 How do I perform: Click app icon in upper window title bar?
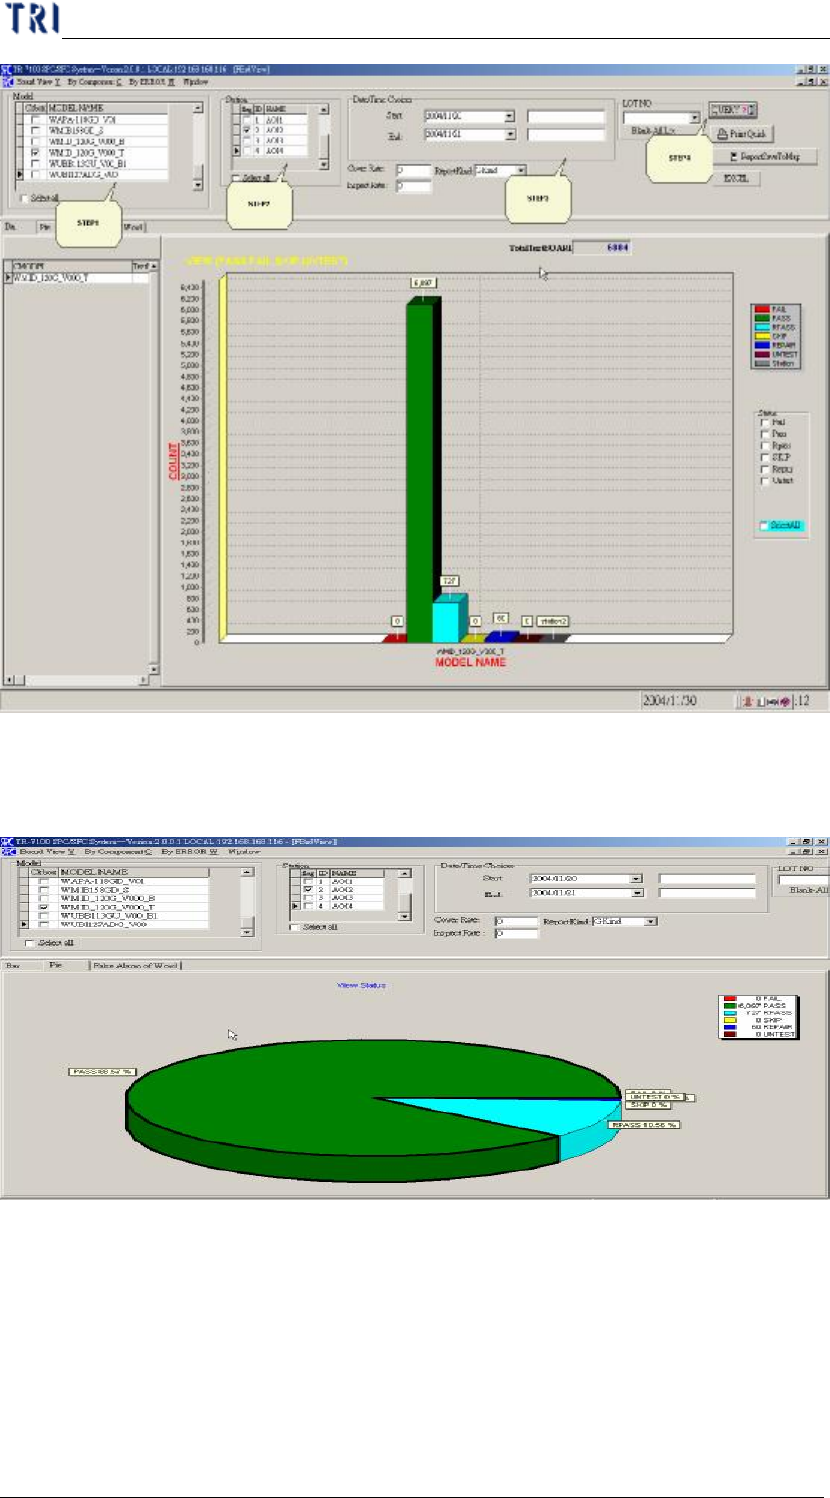(7, 70)
